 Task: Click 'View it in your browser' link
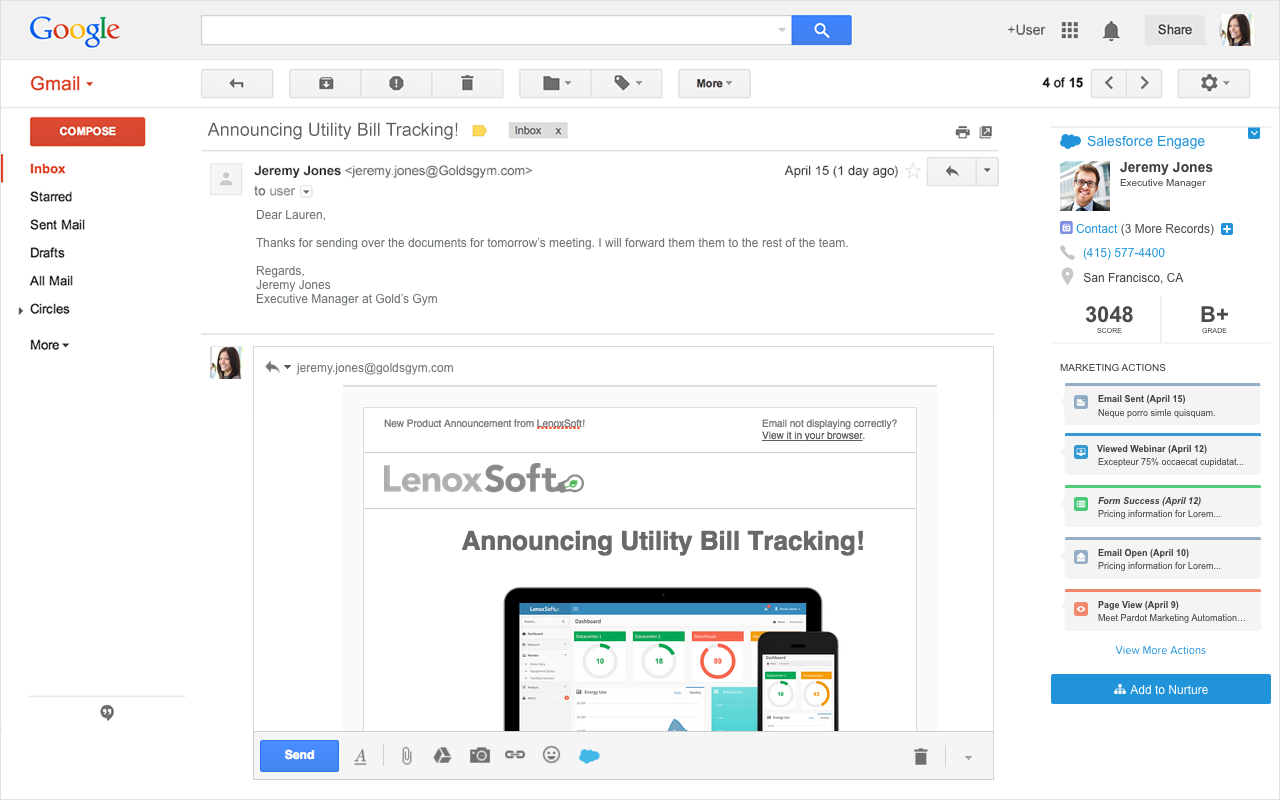click(813, 436)
